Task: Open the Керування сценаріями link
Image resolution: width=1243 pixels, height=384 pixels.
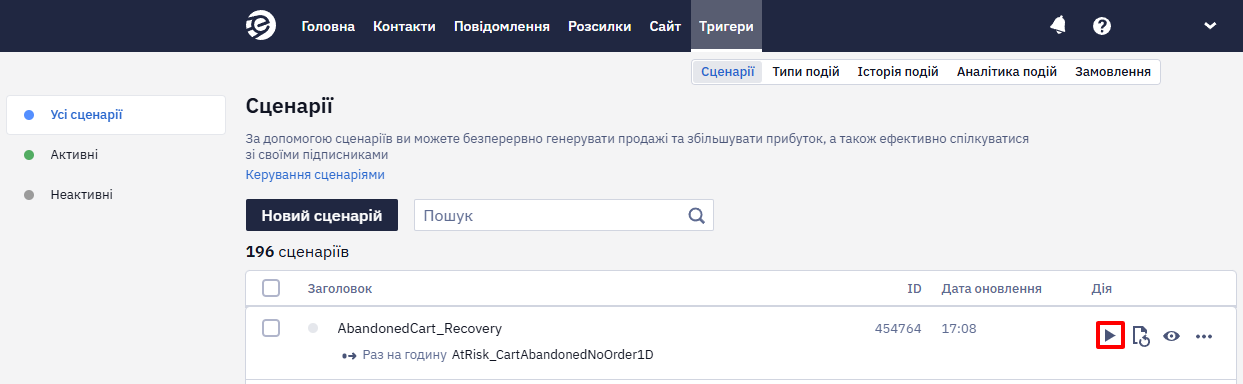Action: pos(315,174)
